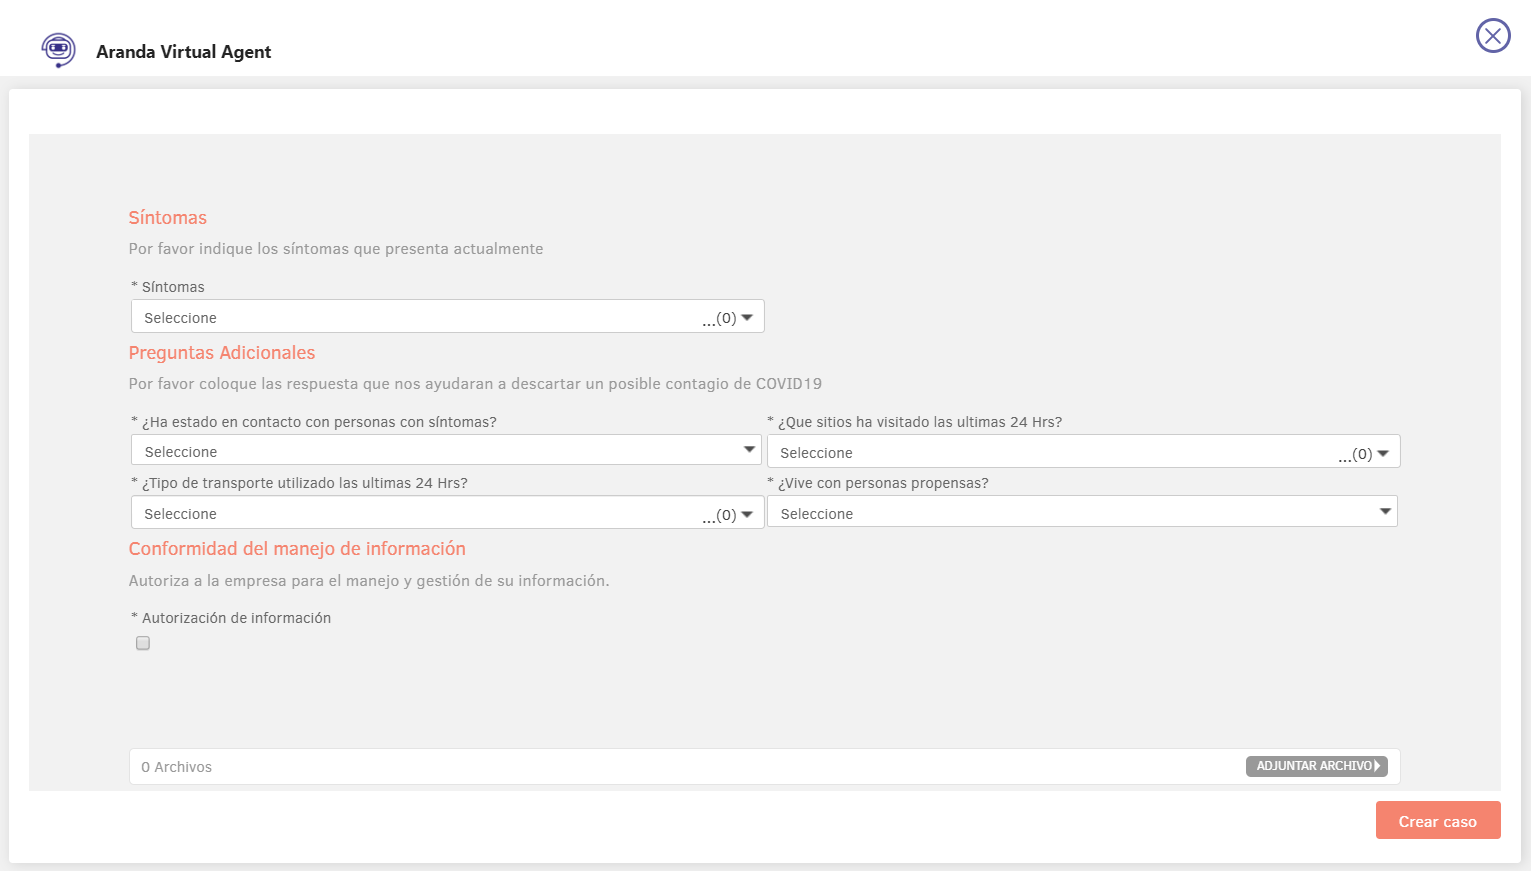Click the '¿Ha estado en contacto' label
This screenshot has height=871, width=1531.
(314, 422)
